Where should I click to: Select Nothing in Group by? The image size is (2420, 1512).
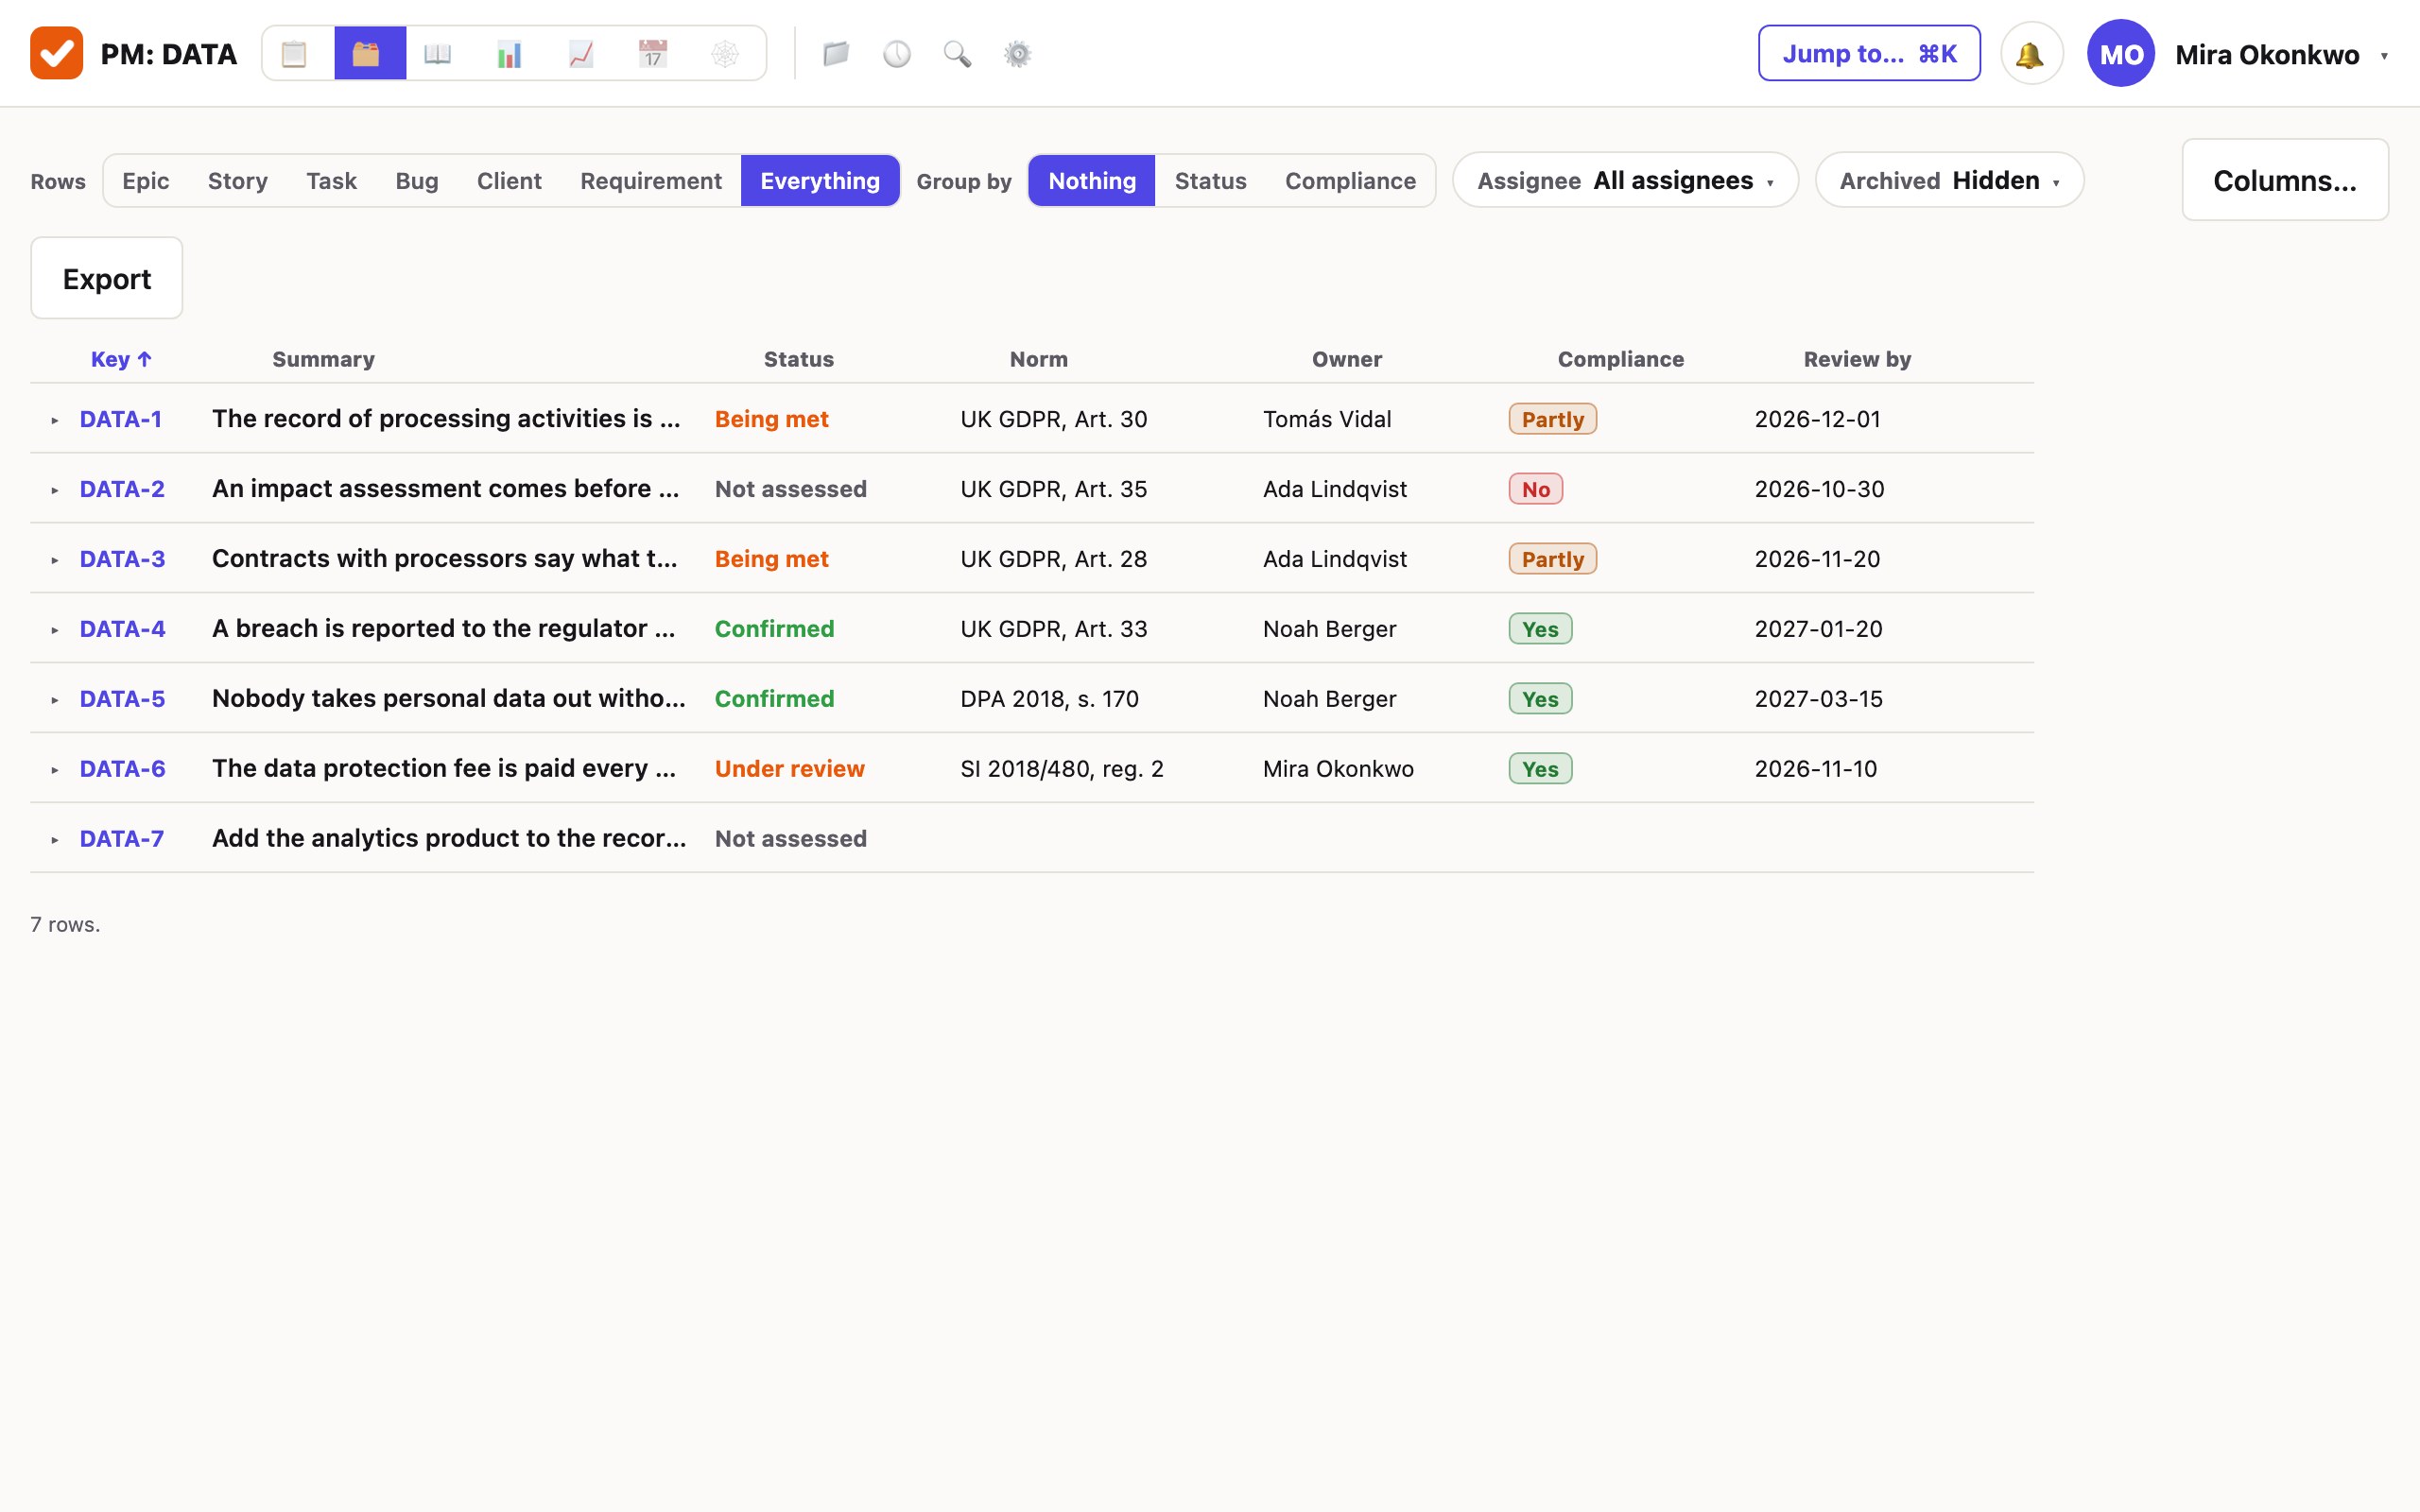tap(1092, 181)
